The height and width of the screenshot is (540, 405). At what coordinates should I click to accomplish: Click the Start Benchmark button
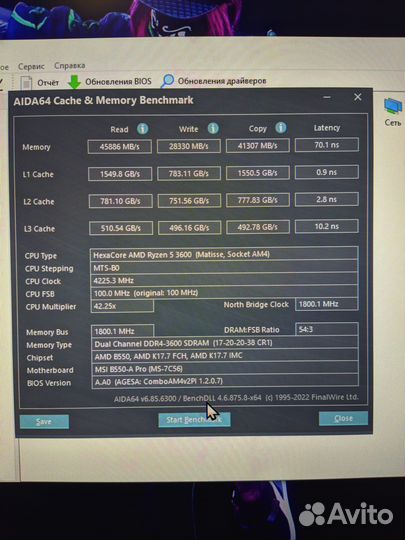[194, 420]
